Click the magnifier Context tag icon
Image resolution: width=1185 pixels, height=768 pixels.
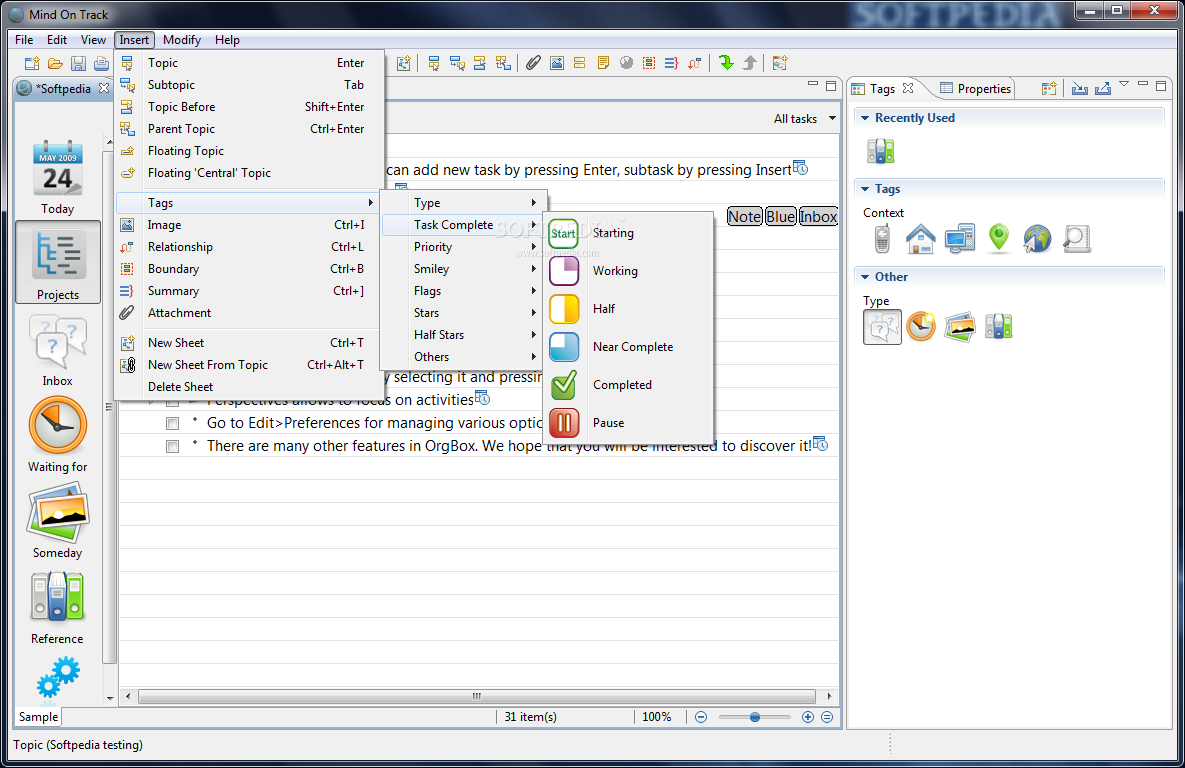pyautogui.click(x=1076, y=239)
